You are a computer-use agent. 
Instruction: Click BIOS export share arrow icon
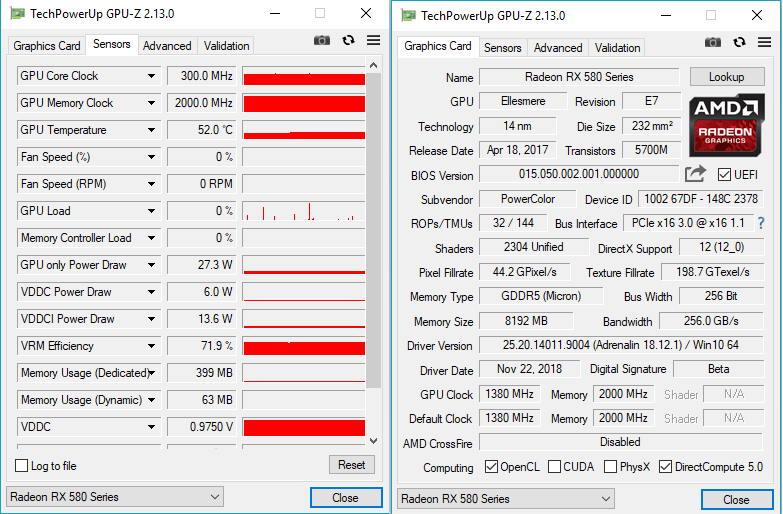pos(695,174)
